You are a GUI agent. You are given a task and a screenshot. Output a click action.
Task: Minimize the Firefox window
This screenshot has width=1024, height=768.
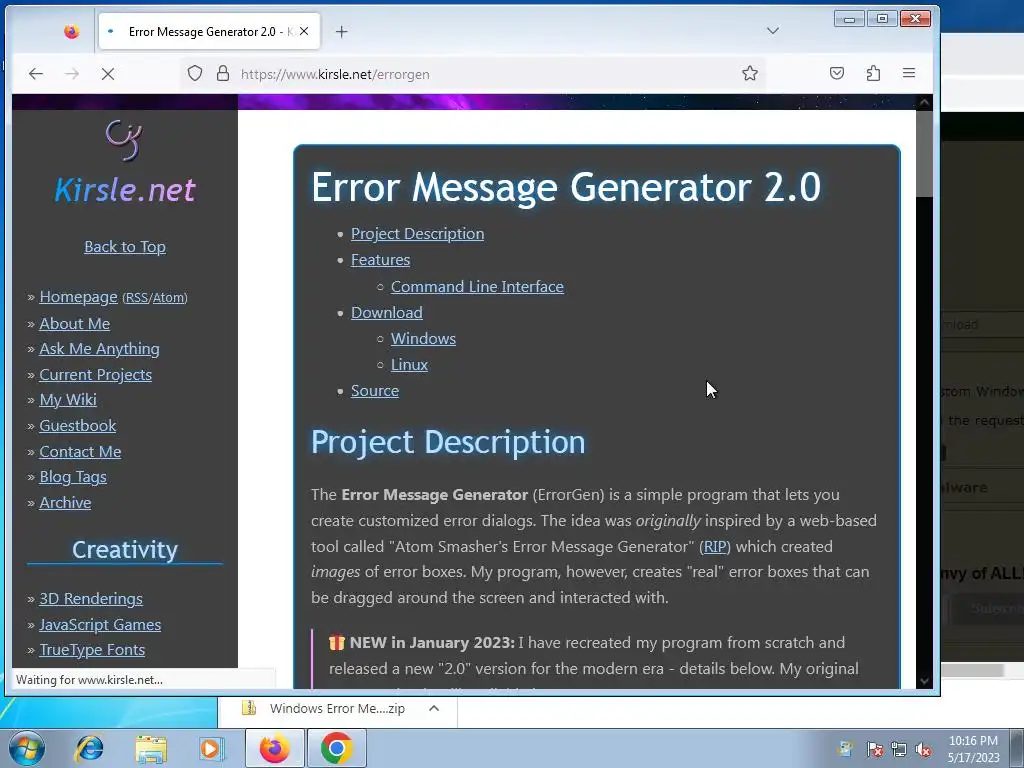pyautogui.click(x=849, y=19)
